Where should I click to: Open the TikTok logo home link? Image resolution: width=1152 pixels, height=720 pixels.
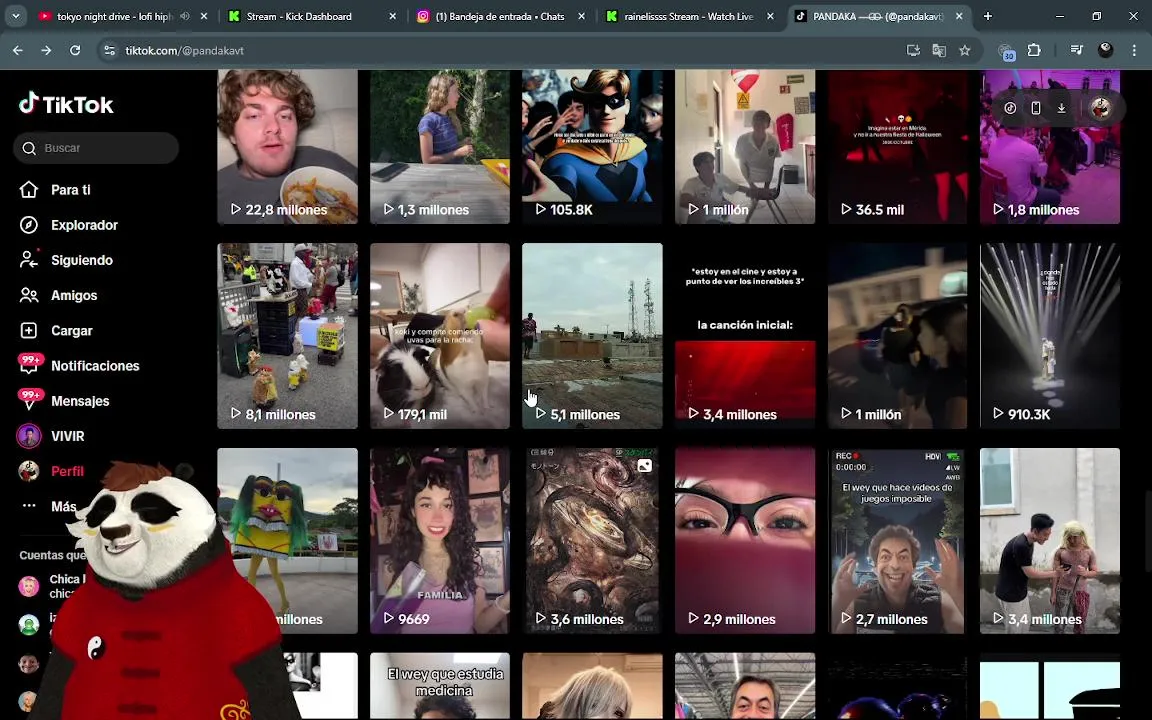pos(66,104)
